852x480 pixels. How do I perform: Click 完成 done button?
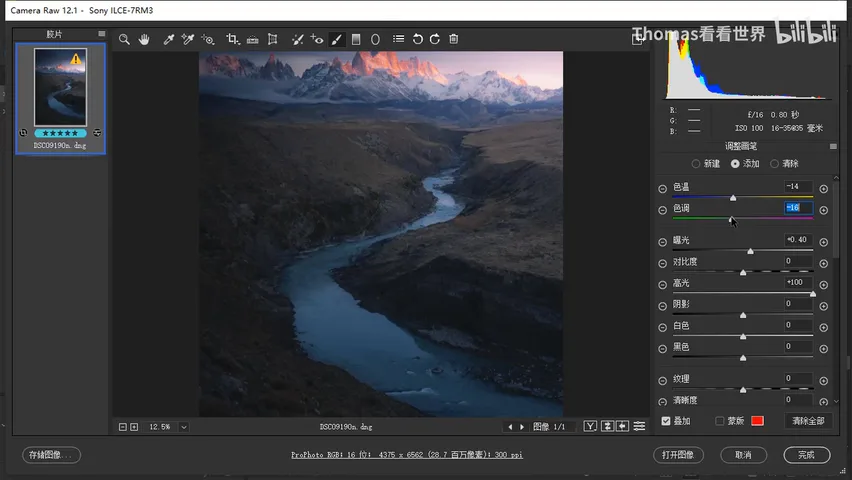[x=806, y=455]
